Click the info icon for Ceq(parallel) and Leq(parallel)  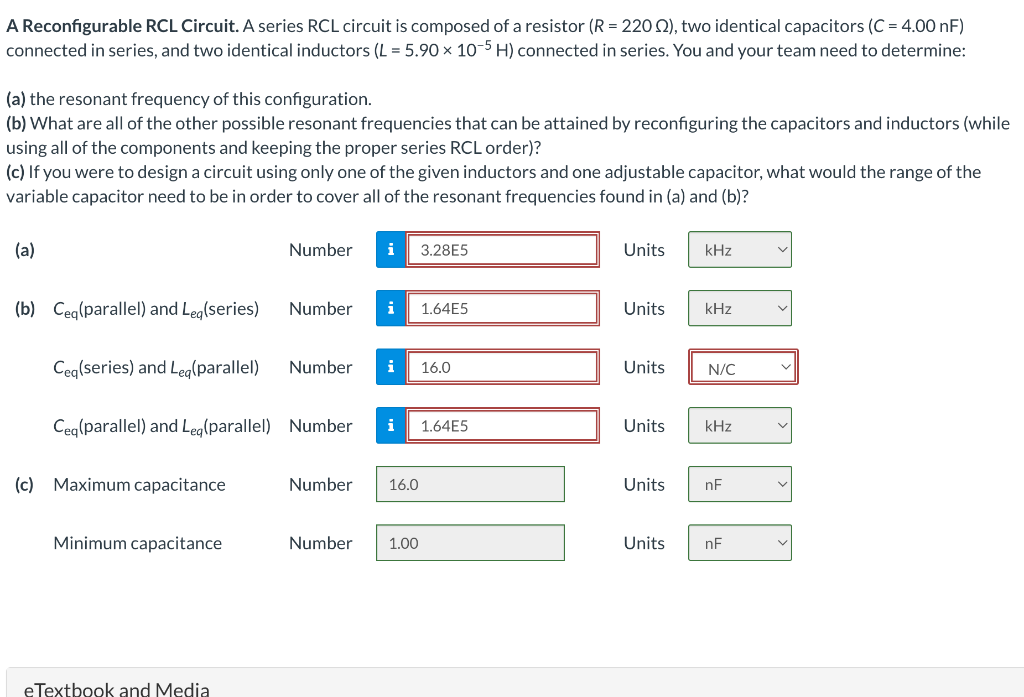[390, 425]
